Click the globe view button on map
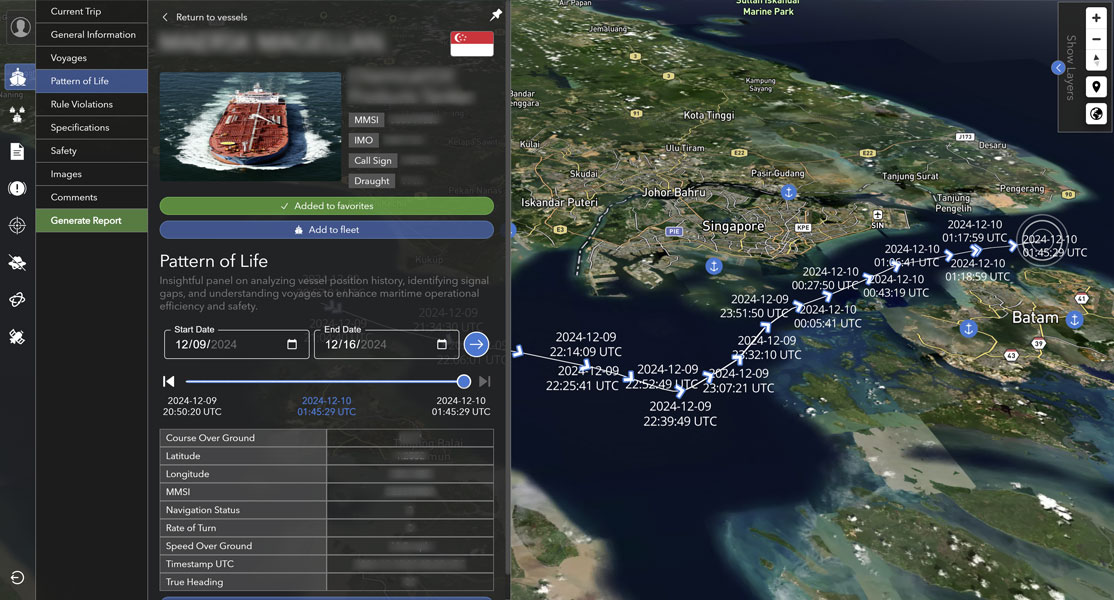 tap(1096, 114)
